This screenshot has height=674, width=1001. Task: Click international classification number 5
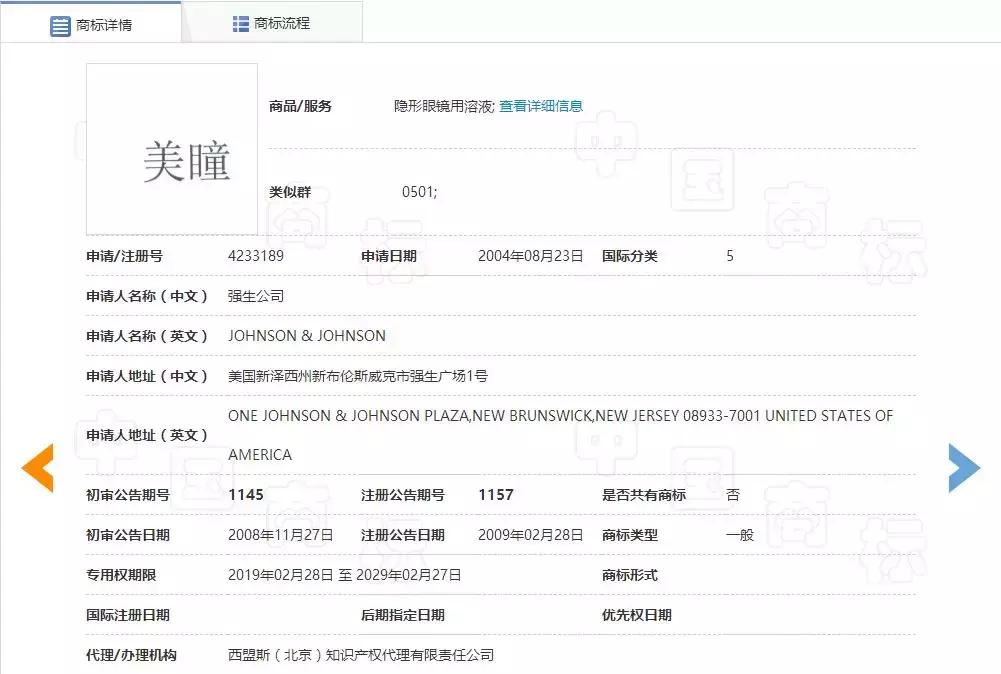[730, 256]
